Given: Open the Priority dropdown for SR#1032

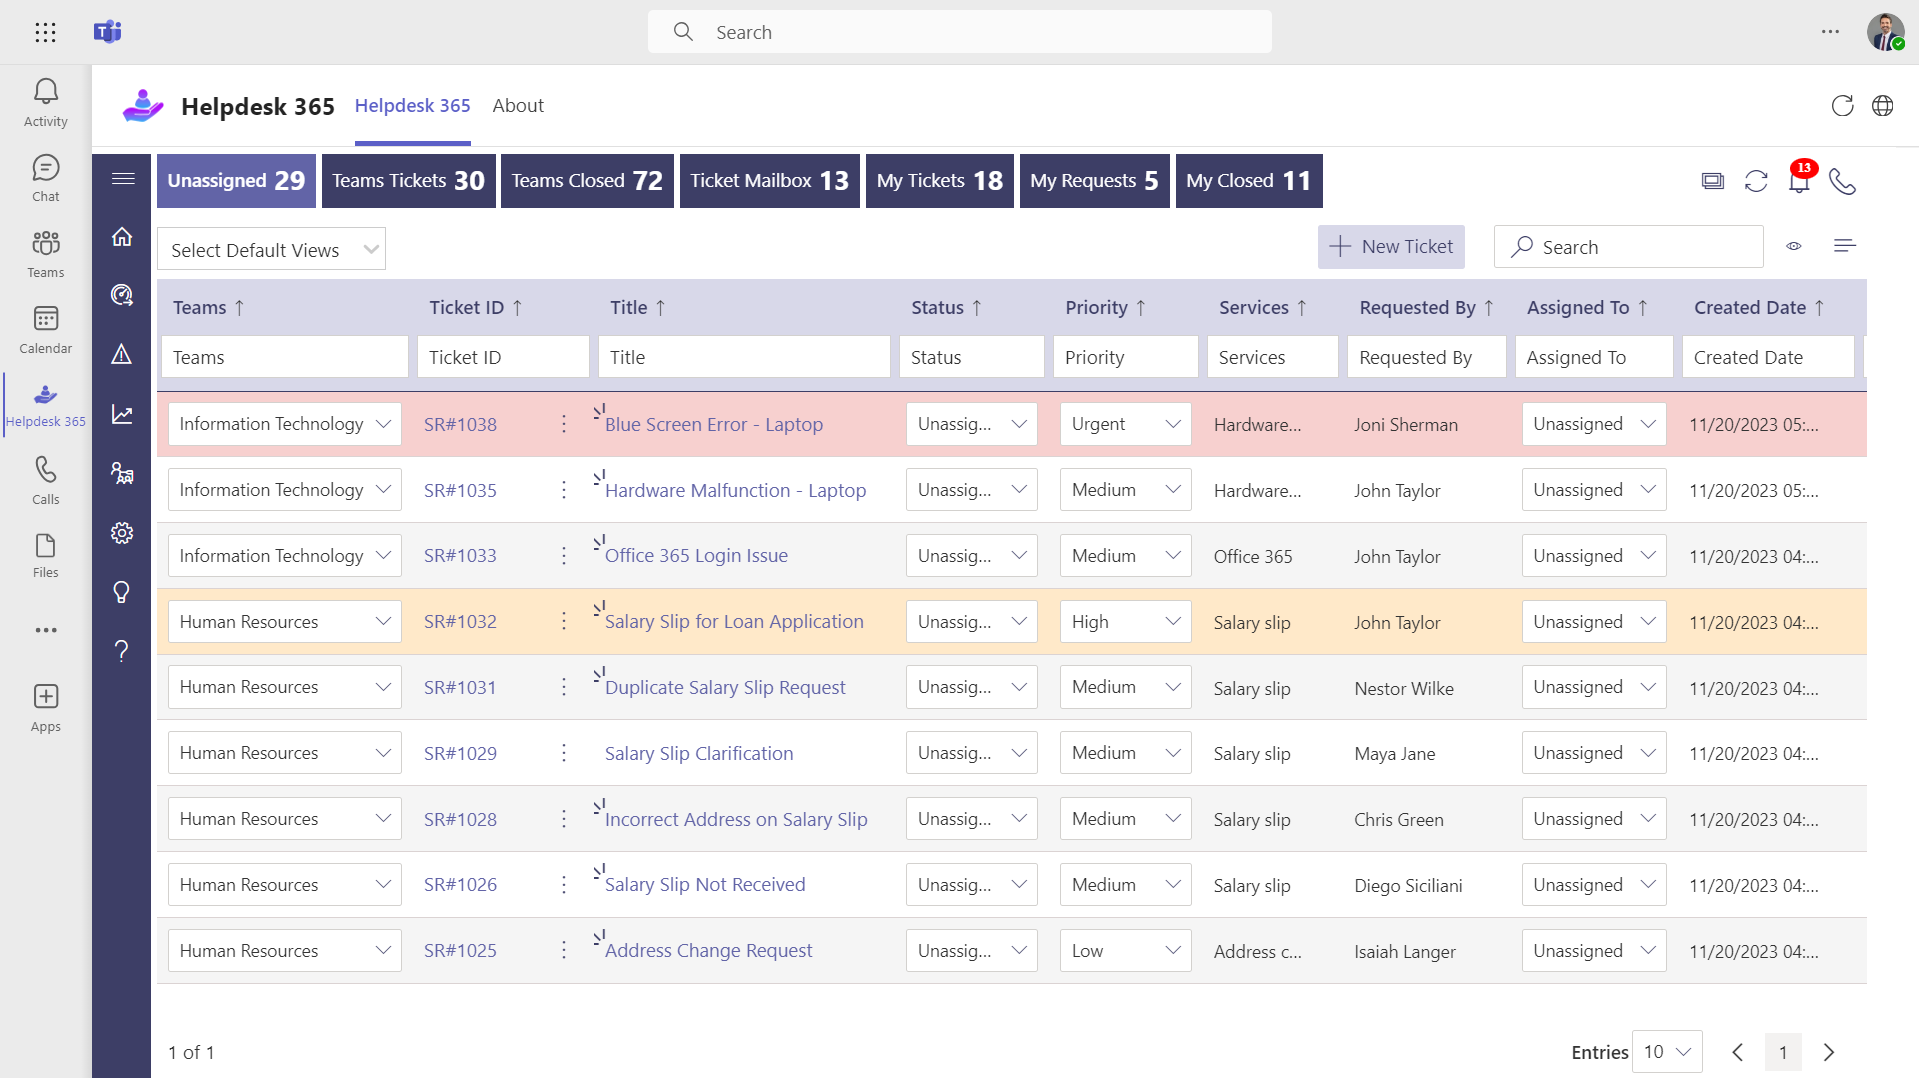Looking at the screenshot, I should (1126, 622).
